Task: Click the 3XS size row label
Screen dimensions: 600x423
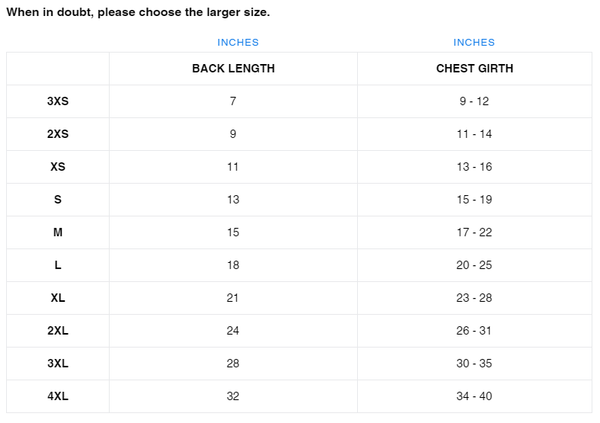Action: (x=58, y=101)
